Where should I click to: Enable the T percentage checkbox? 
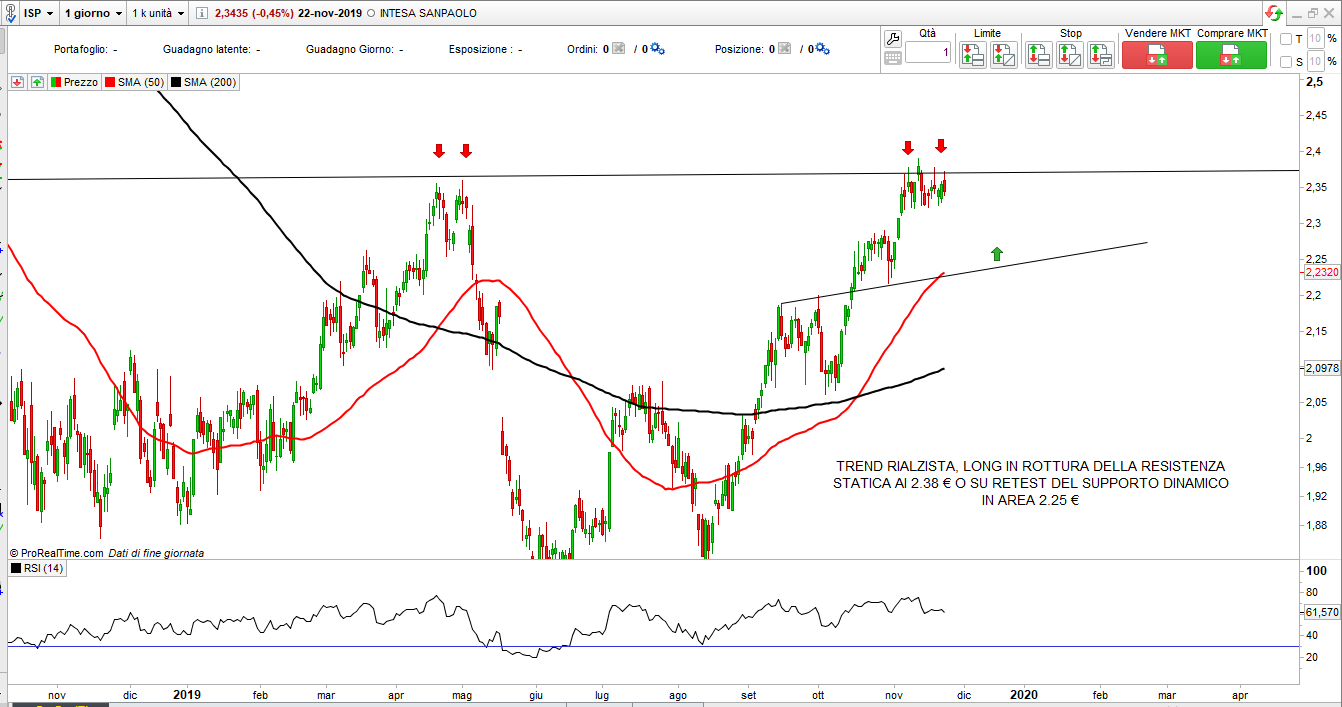pyautogui.click(x=1286, y=39)
